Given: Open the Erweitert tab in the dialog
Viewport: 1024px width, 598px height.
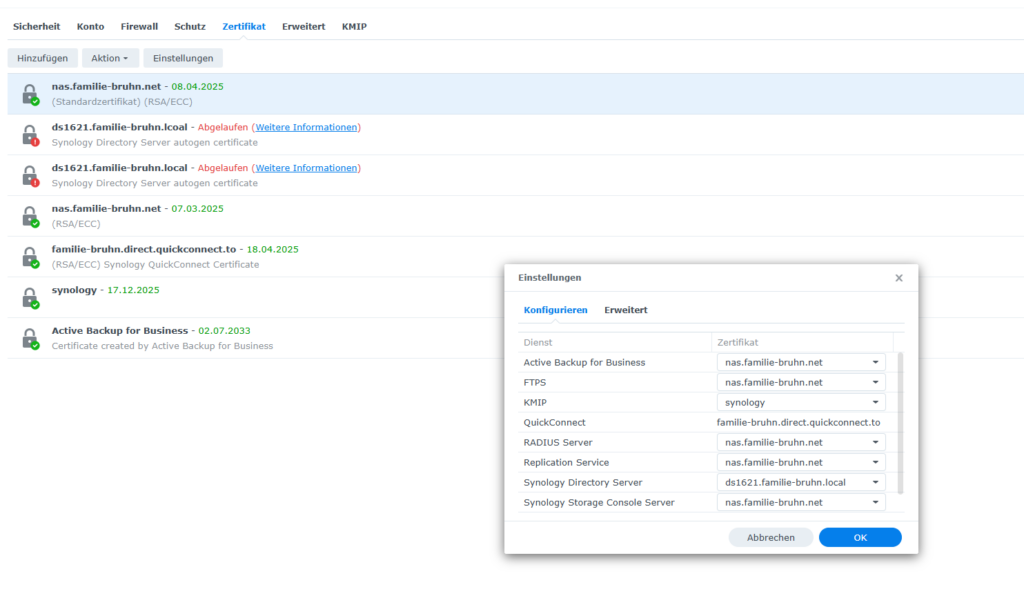Looking at the screenshot, I should (625, 310).
